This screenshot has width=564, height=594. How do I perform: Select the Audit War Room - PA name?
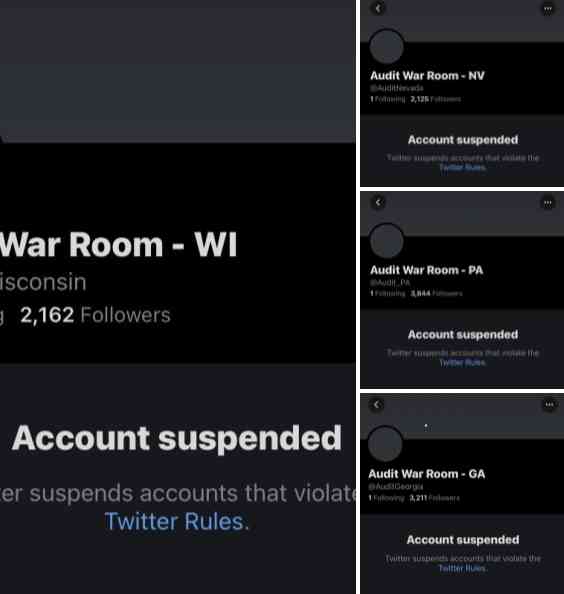tap(427, 270)
